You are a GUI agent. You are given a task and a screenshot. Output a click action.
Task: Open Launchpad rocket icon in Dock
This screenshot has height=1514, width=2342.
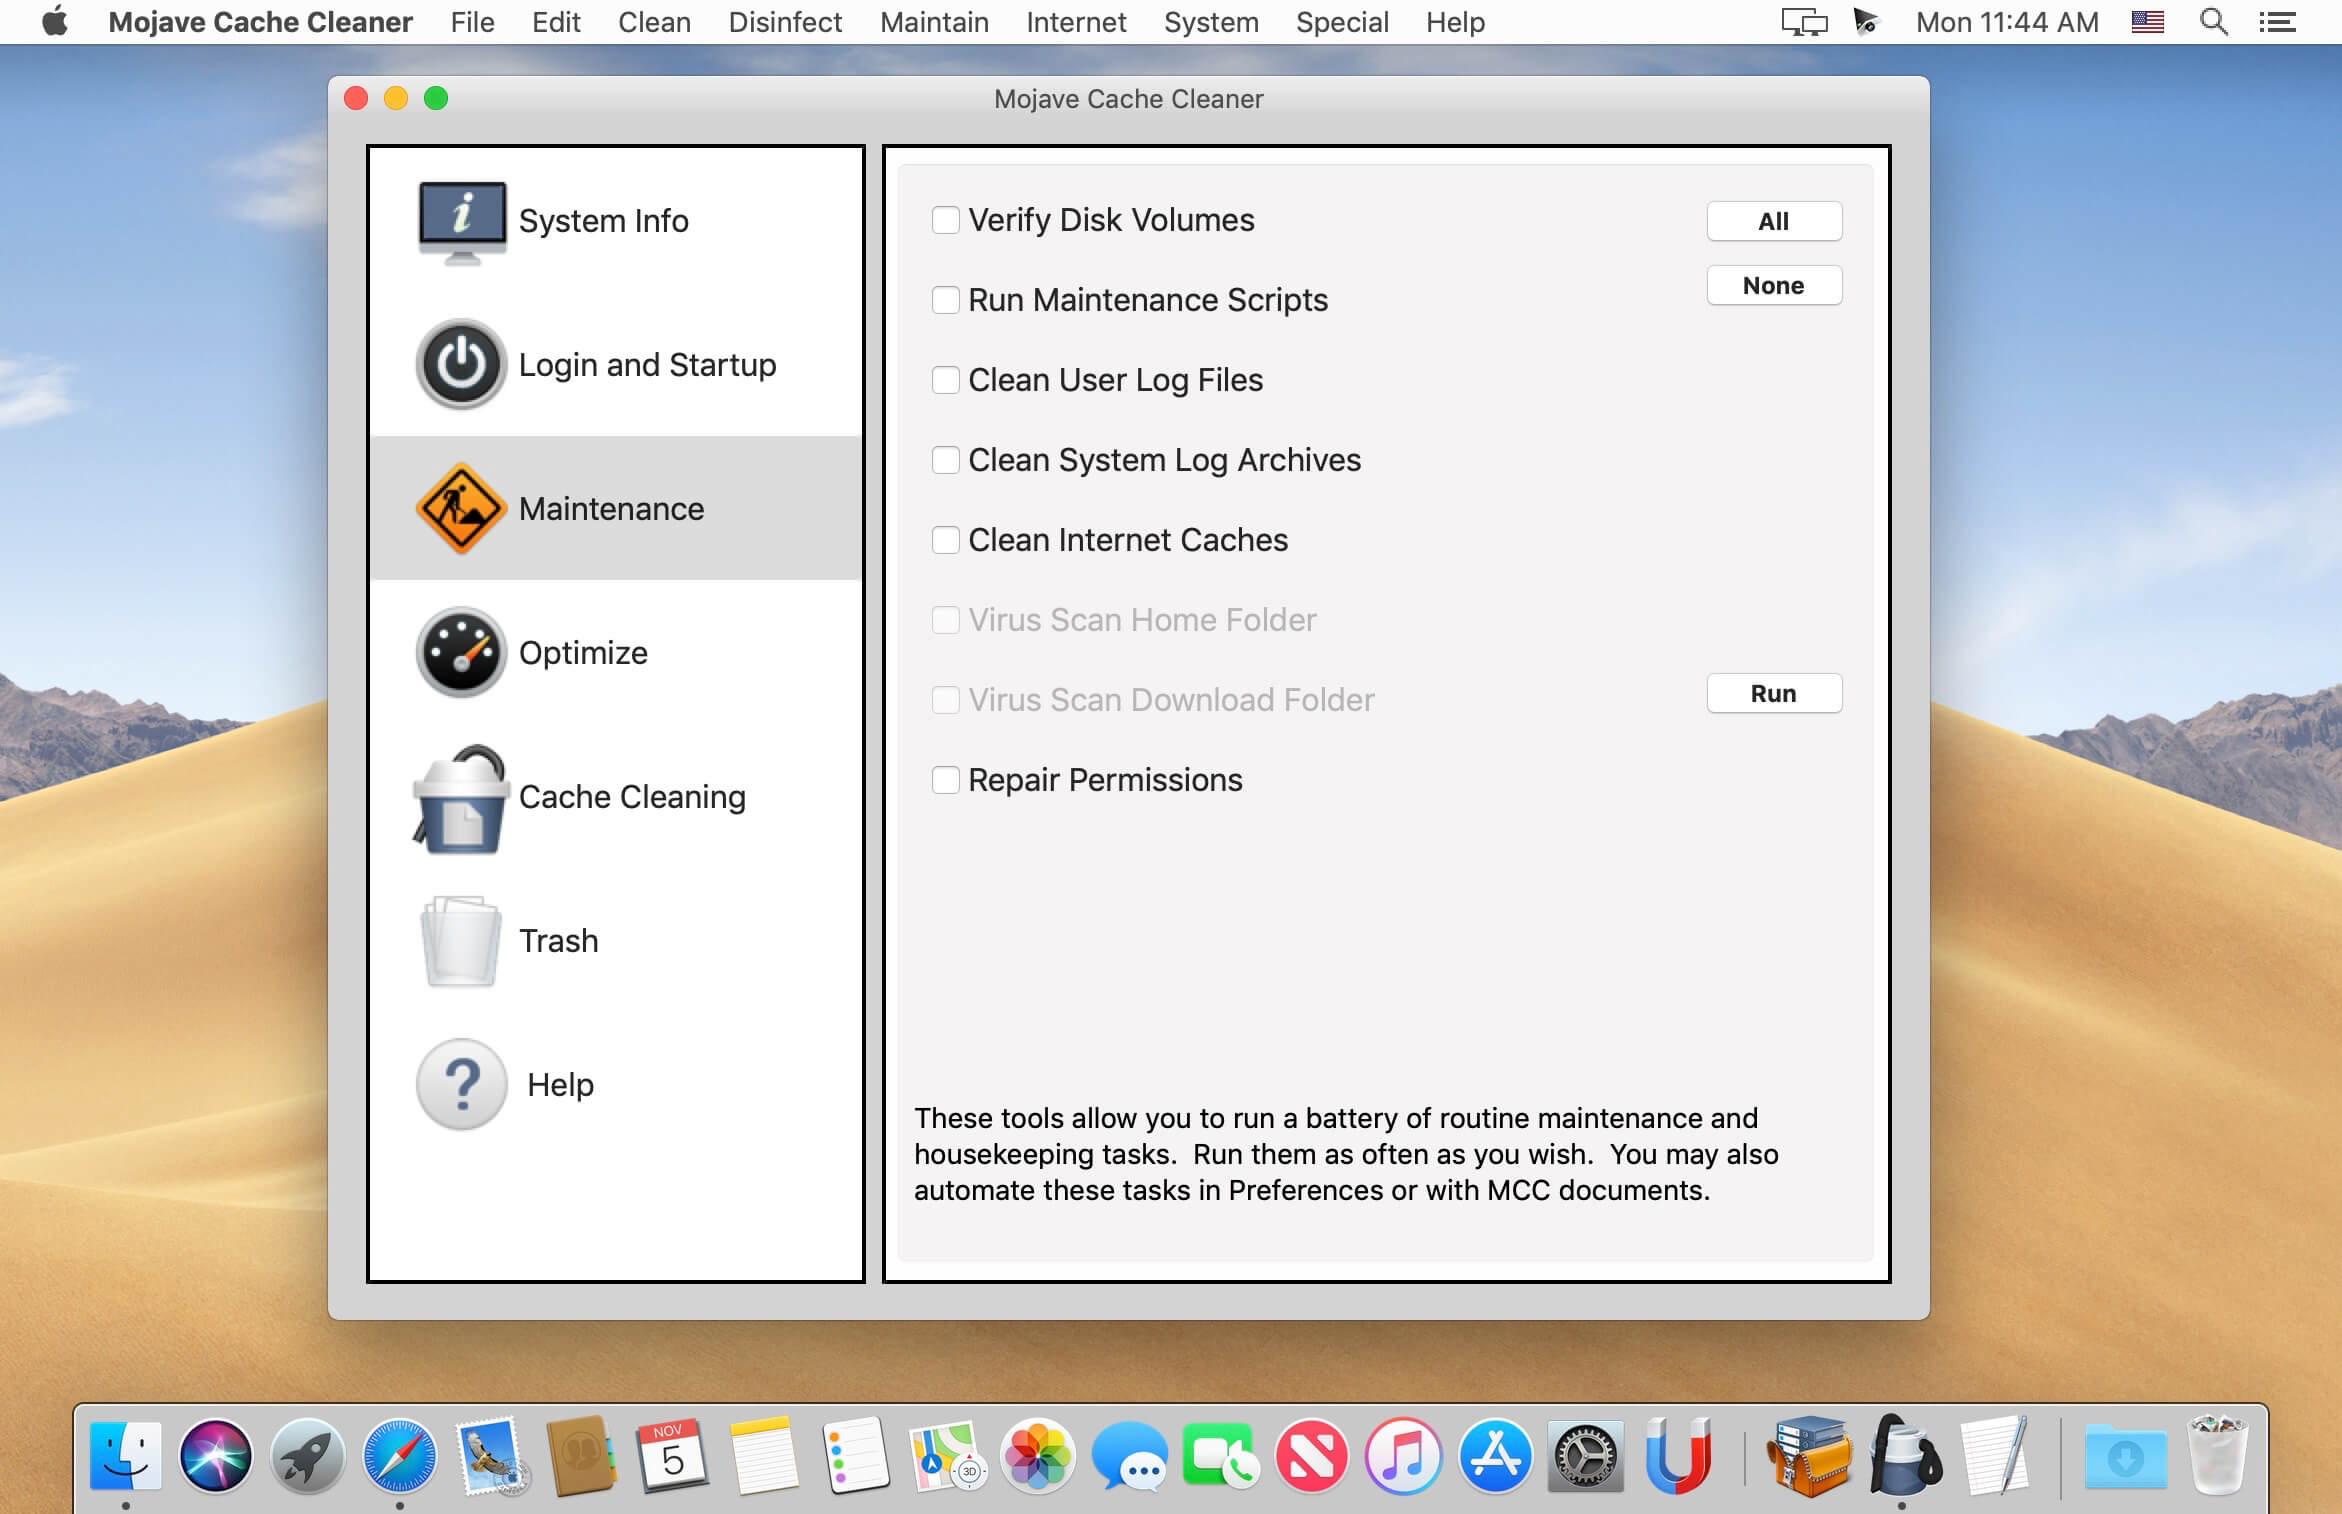[x=307, y=1455]
